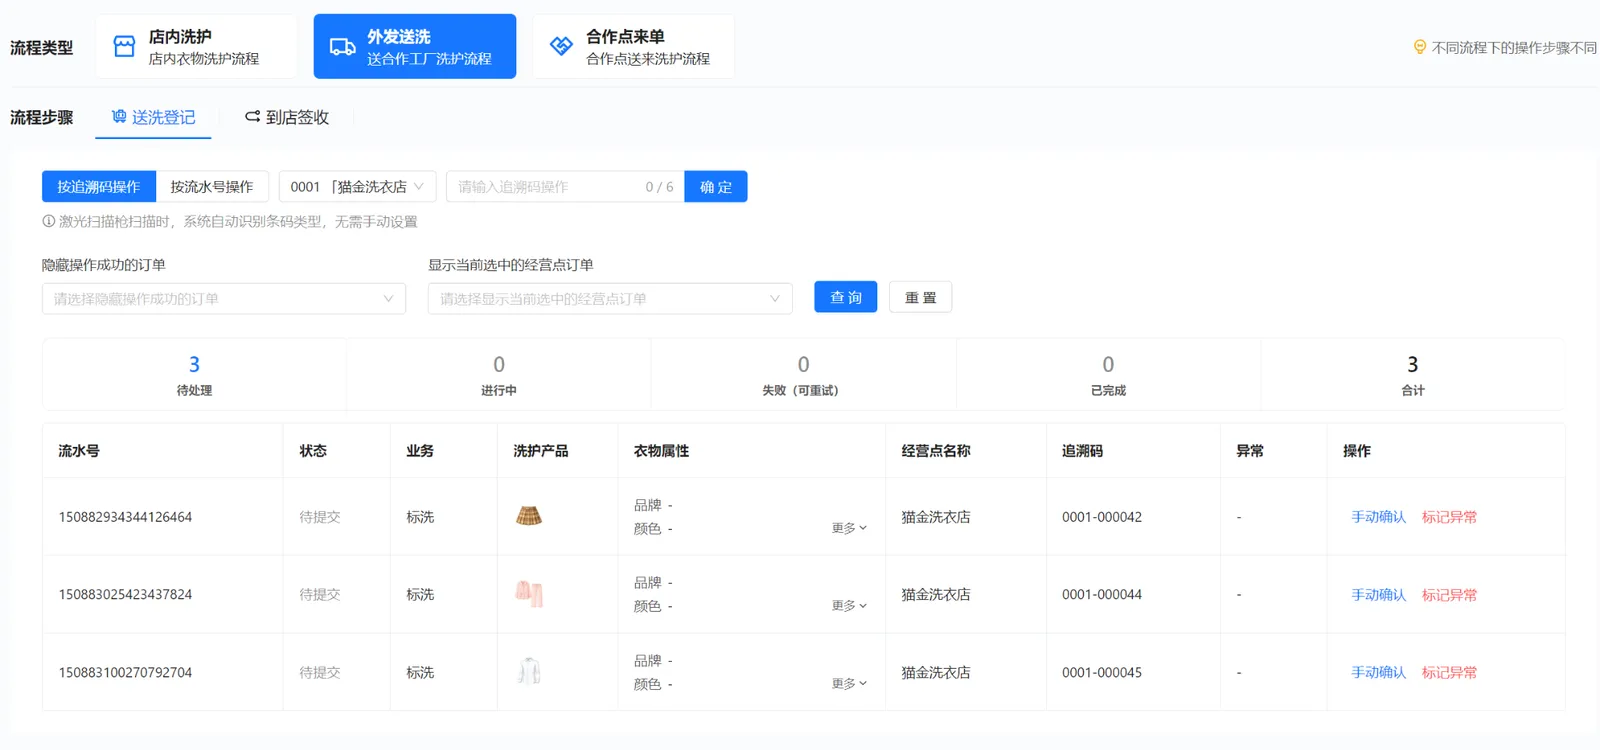Screen dimensions: 1600x750
Task: Show the 合计 total count
Action: pyautogui.click(x=1413, y=375)
